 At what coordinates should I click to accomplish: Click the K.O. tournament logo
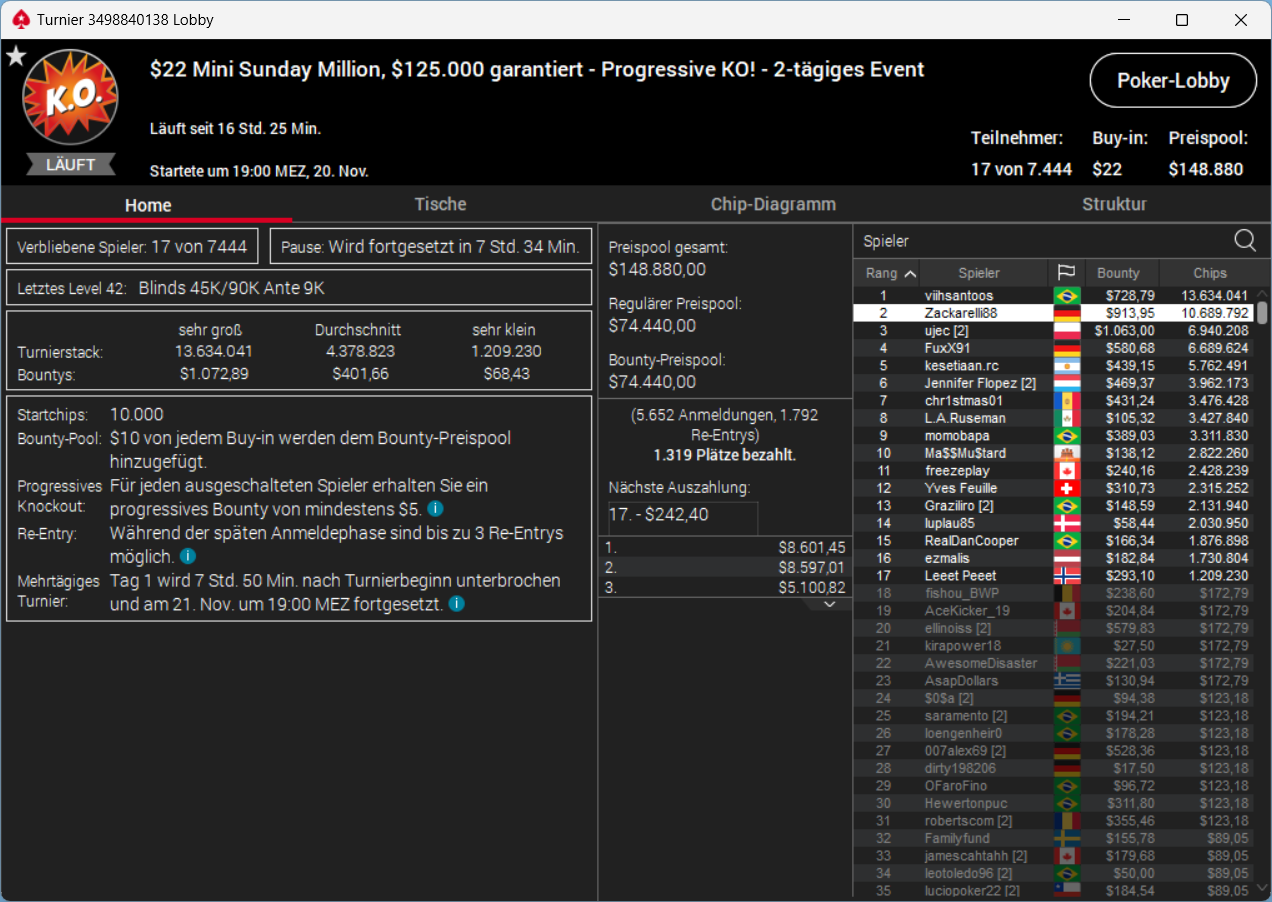coord(71,99)
